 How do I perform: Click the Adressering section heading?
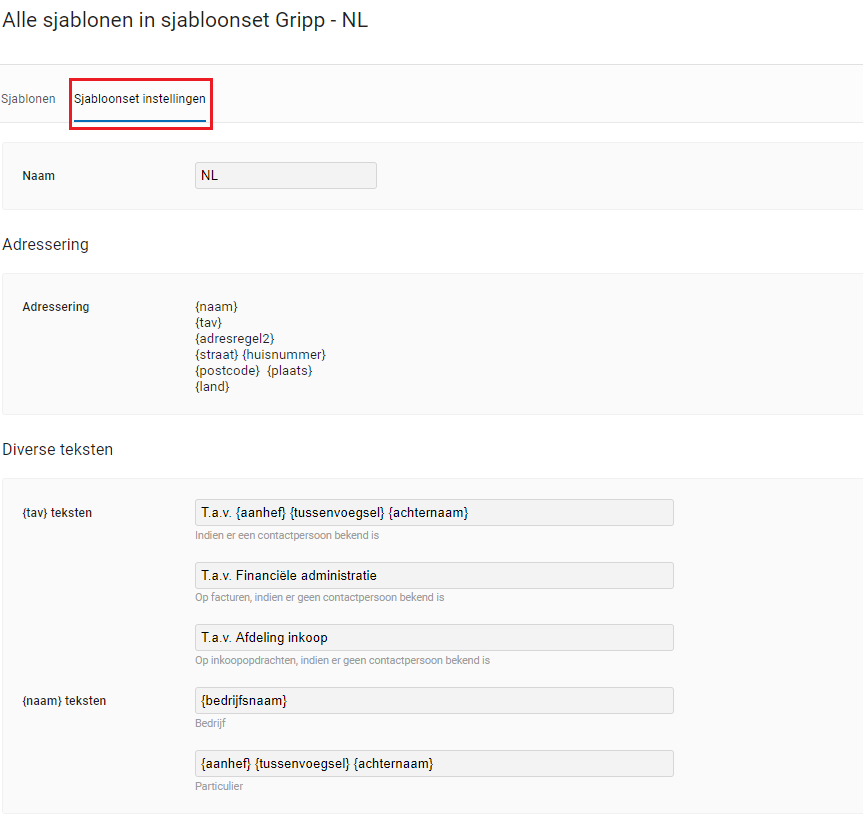(46, 244)
